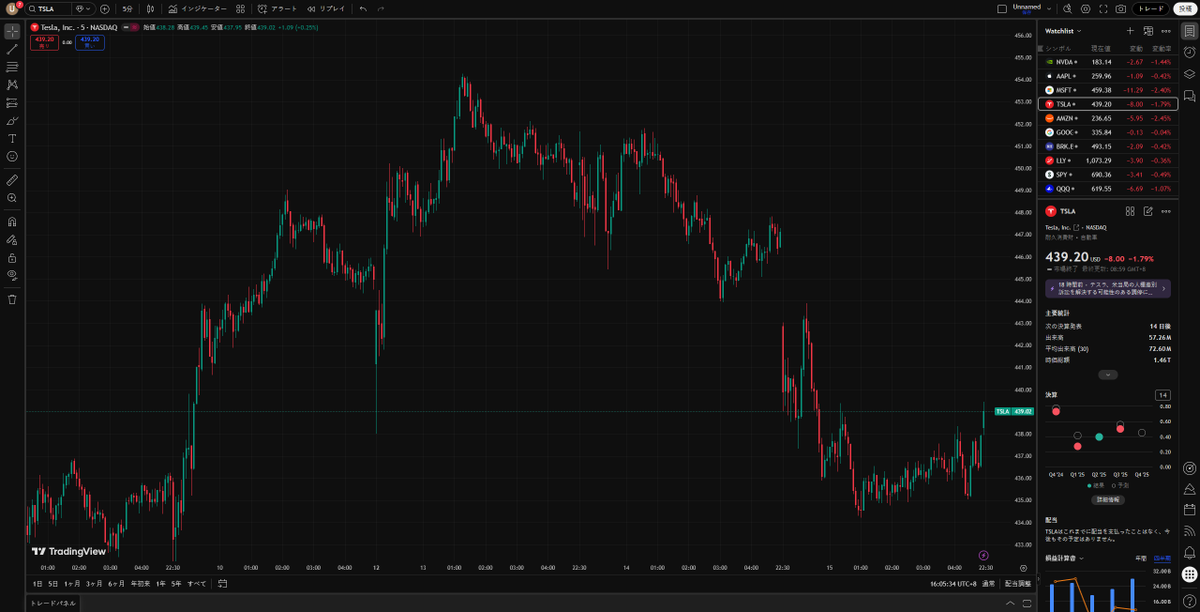Open the alerts panel clock icon
Image resolution: width=1200 pixels, height=612 pixels.
click(x=1189, y=52)
